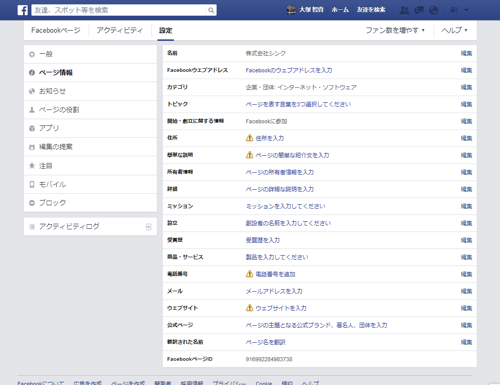500x385 pixels.
Task: Click 編集 in the ミッション row
Action: (466, 206)
